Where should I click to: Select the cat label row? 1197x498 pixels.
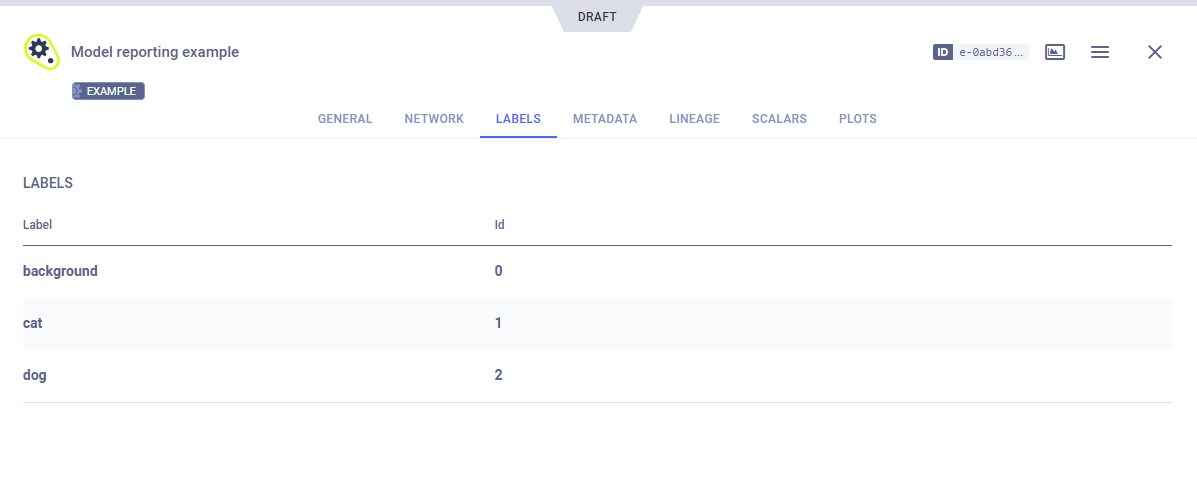(33, 323)
